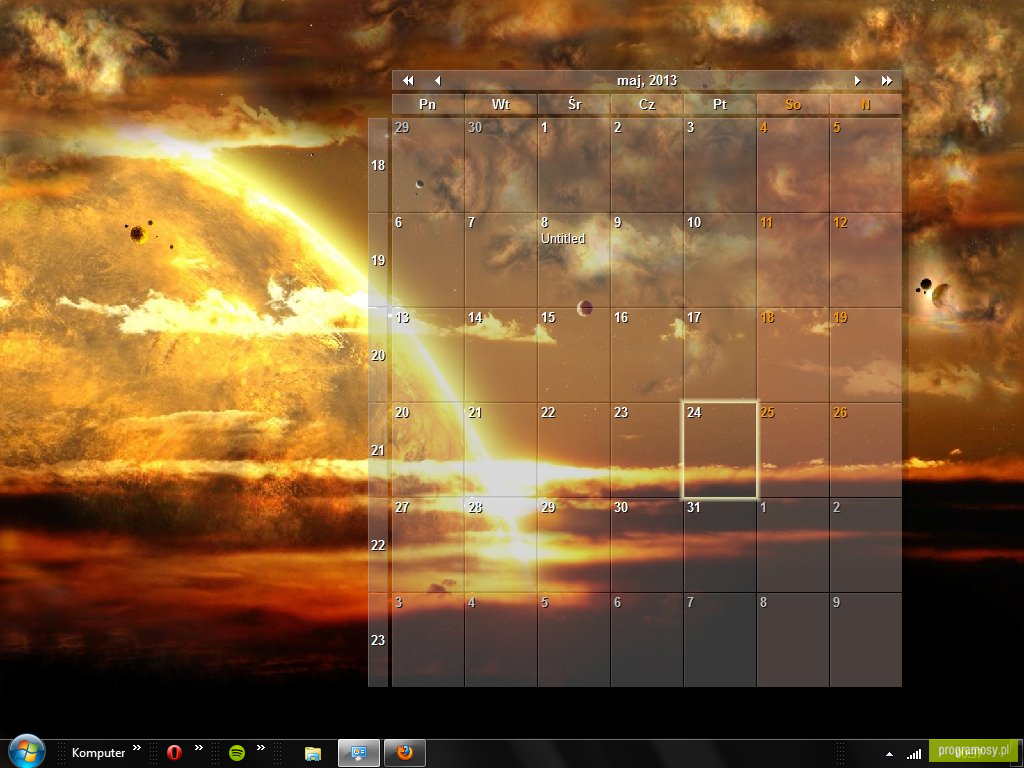Screen dimensions: 1024x768
Task: Click the 'Pn' weekday header
Action: (428, 104)
